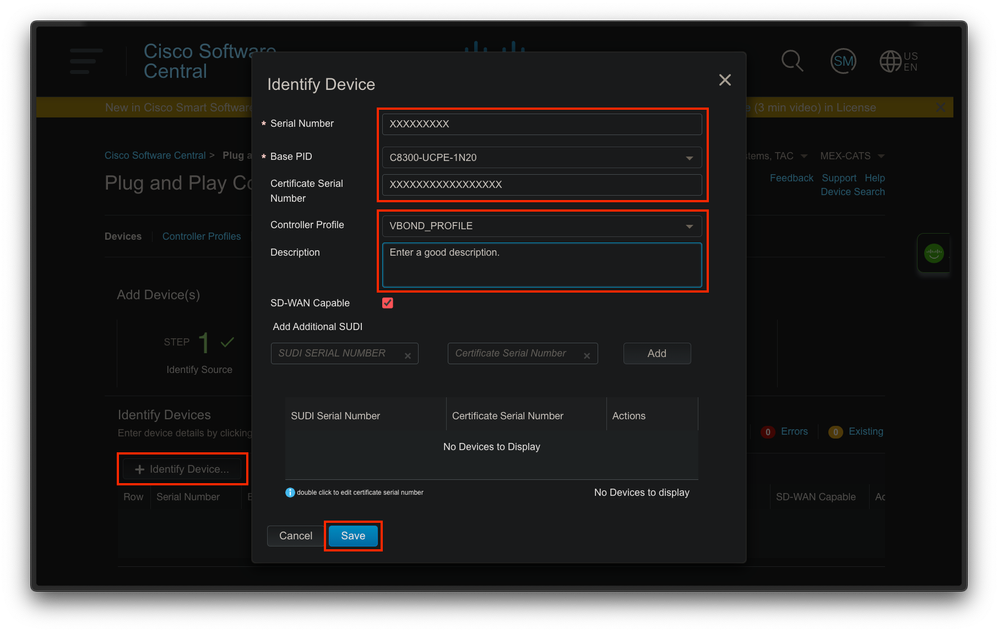This screenshot has width=998, height=632.
Task: Open the hamburger menu in header
Action: click(x=86, y=61)
